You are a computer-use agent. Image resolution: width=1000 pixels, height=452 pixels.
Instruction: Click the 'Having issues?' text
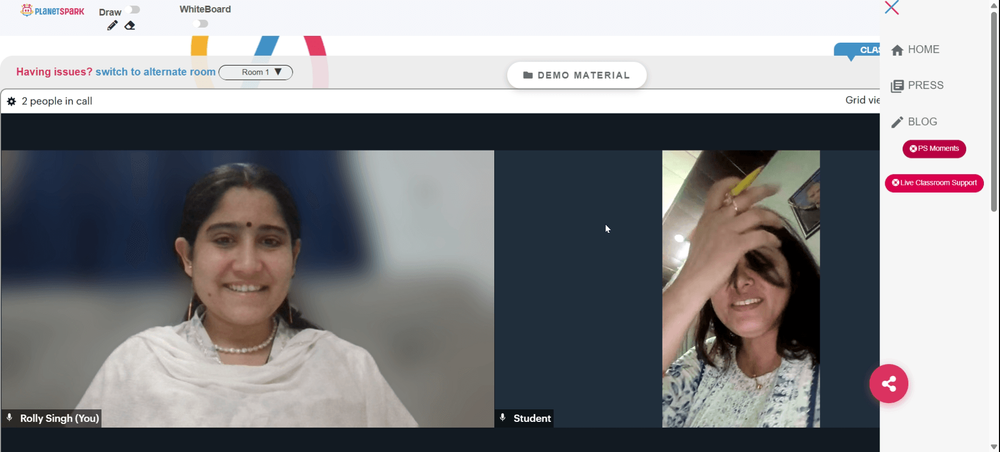coord(54,72)
